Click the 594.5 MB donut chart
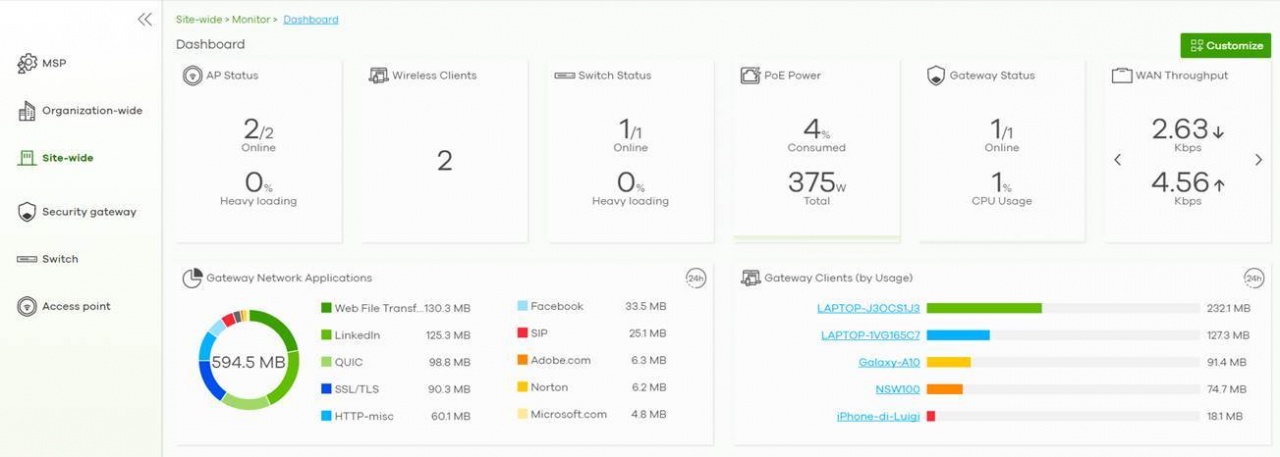Image resolution: width=1280 pixels, height=457 pixels. tap(248, 361)
